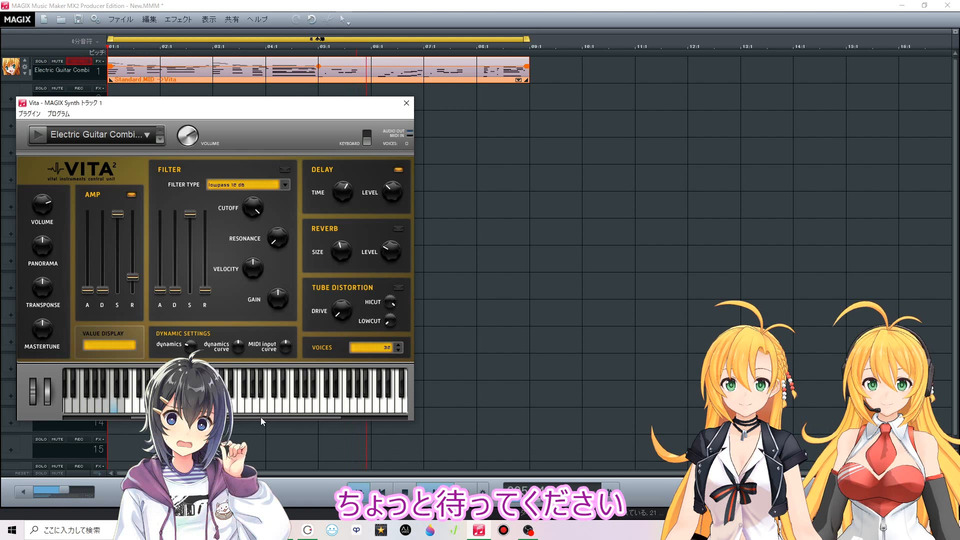Open the エフェクト menu
960x540 pixels.
178,20
